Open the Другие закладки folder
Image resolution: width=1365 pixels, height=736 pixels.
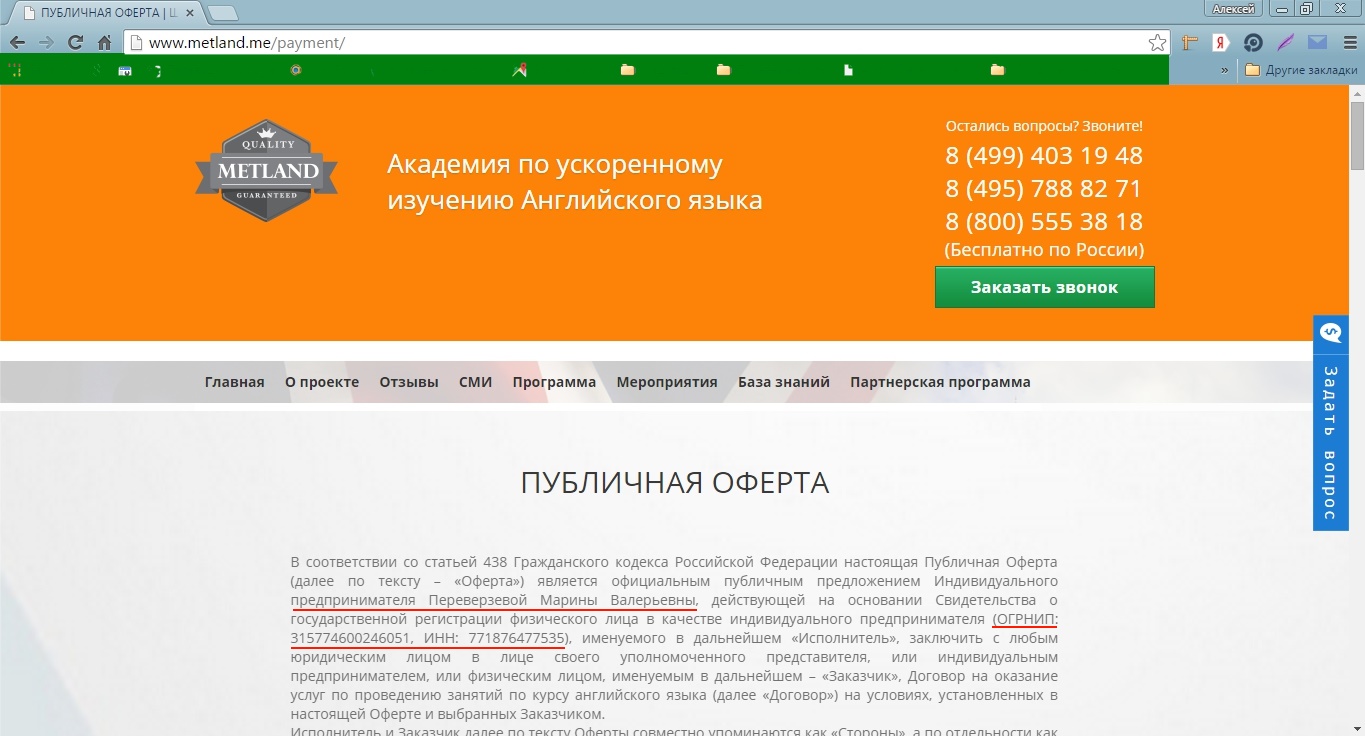point(1301,70)
